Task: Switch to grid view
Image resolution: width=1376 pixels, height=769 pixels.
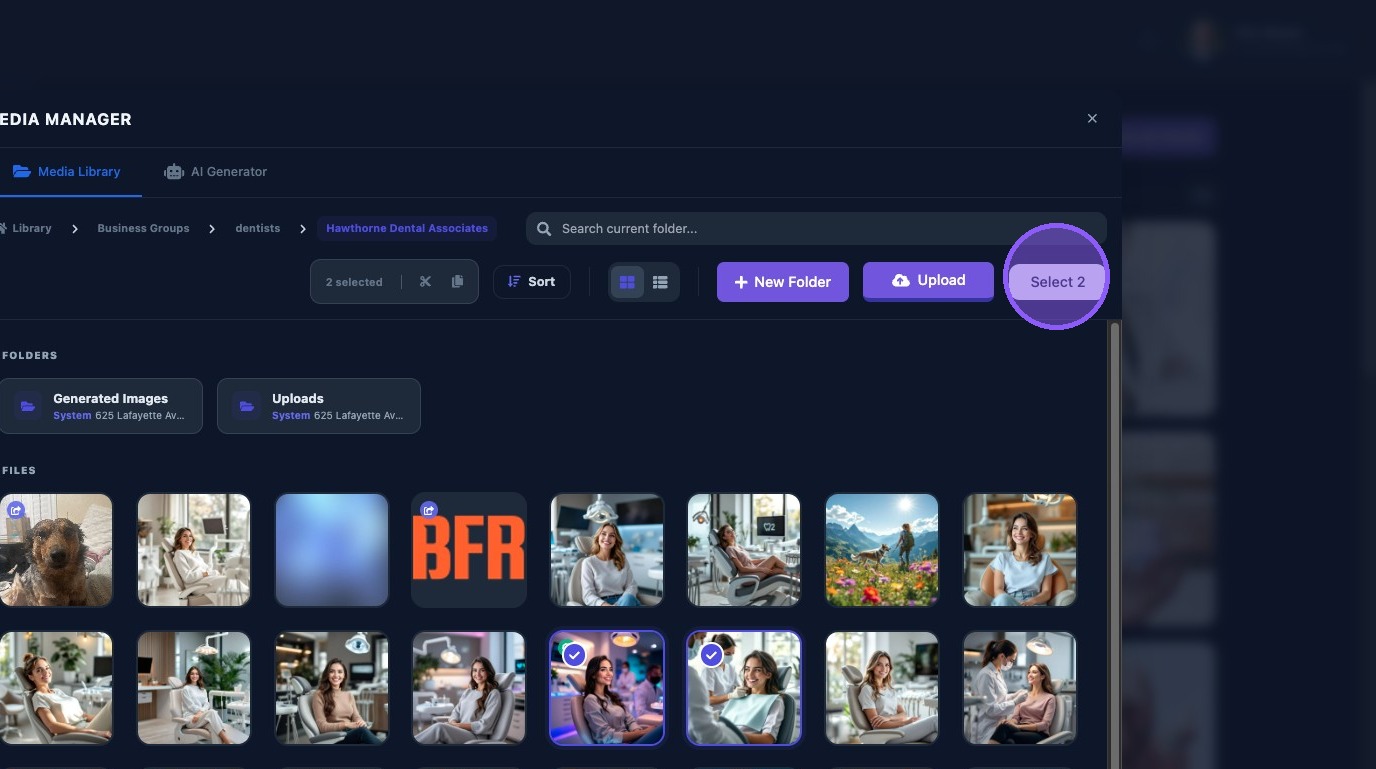Action: [x=627, y=282]
